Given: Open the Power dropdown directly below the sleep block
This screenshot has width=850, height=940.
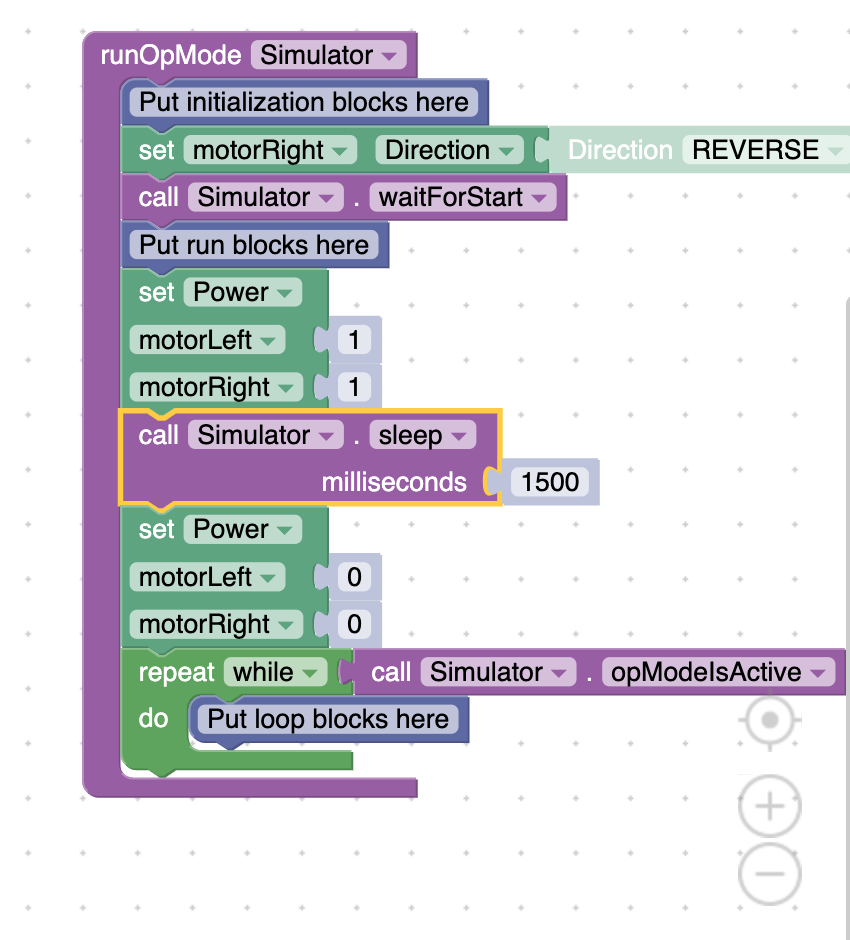Looking at the screenshot, I should click(242, 530).
